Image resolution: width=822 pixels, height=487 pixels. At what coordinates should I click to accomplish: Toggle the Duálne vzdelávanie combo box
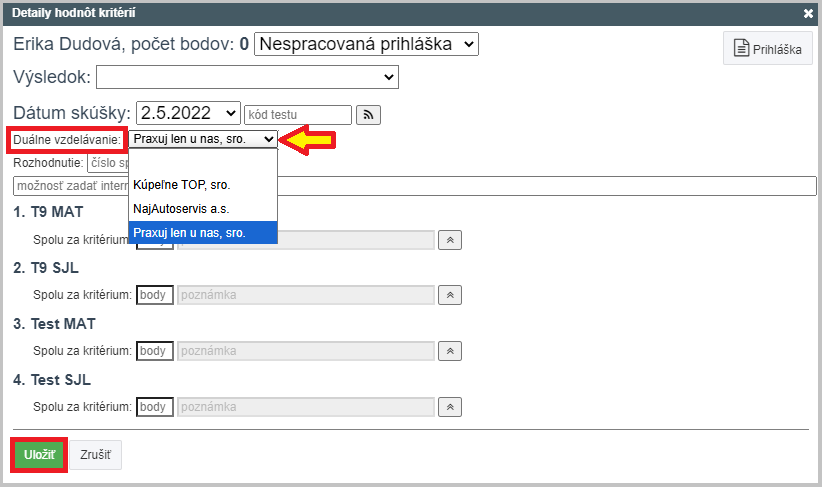[x=203, y=139]
